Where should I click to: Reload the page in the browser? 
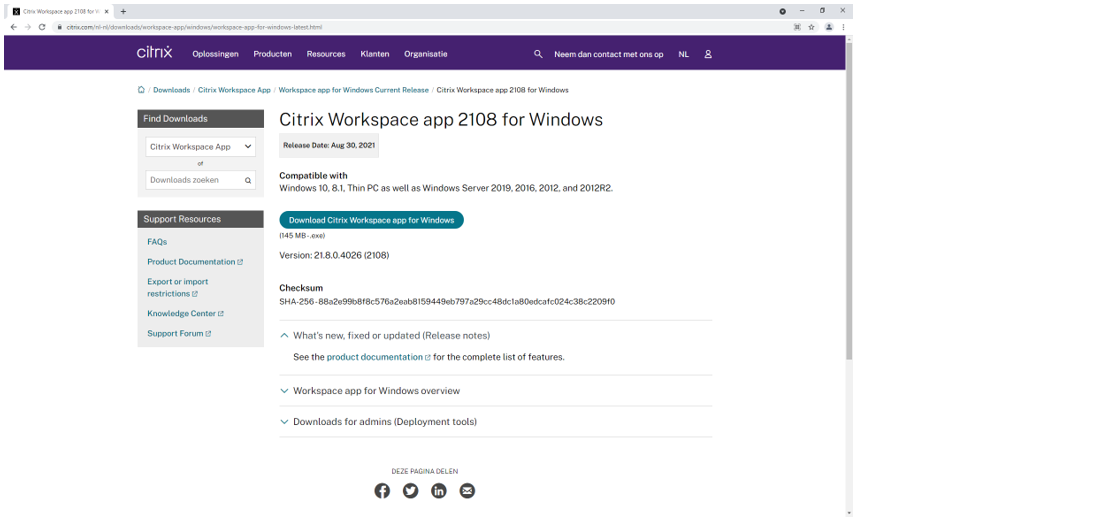tap(42, 27)
